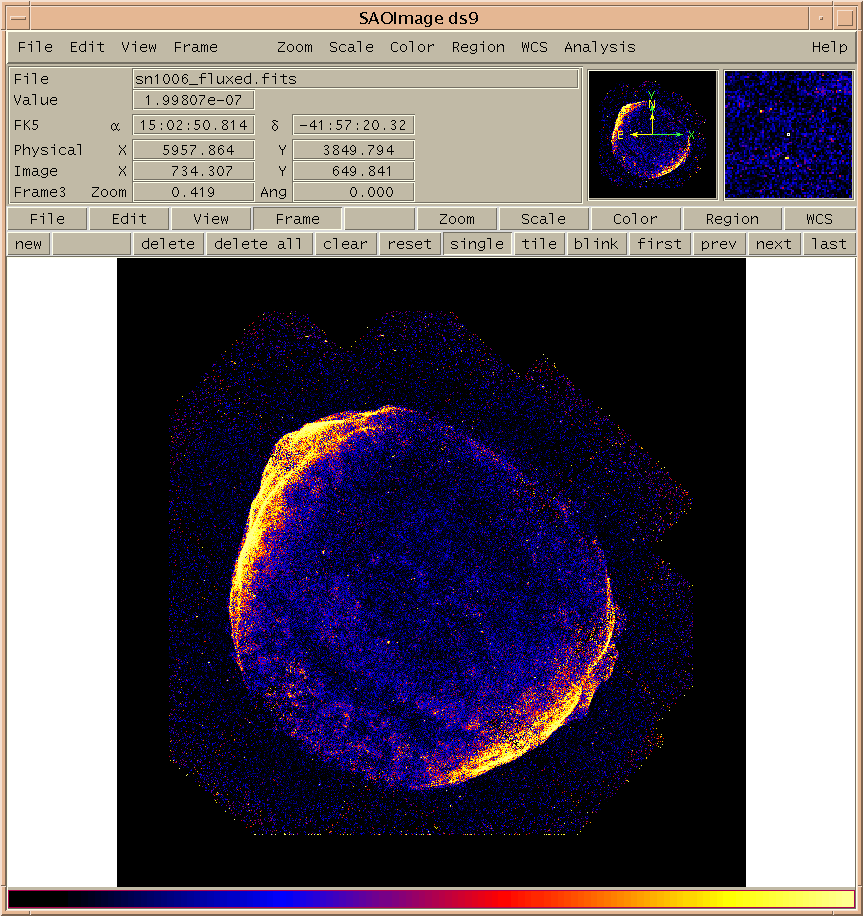The image size is (863, 916).
Task: Click the file name field sn1006_fluxed.fits
Action: point(355,79)
